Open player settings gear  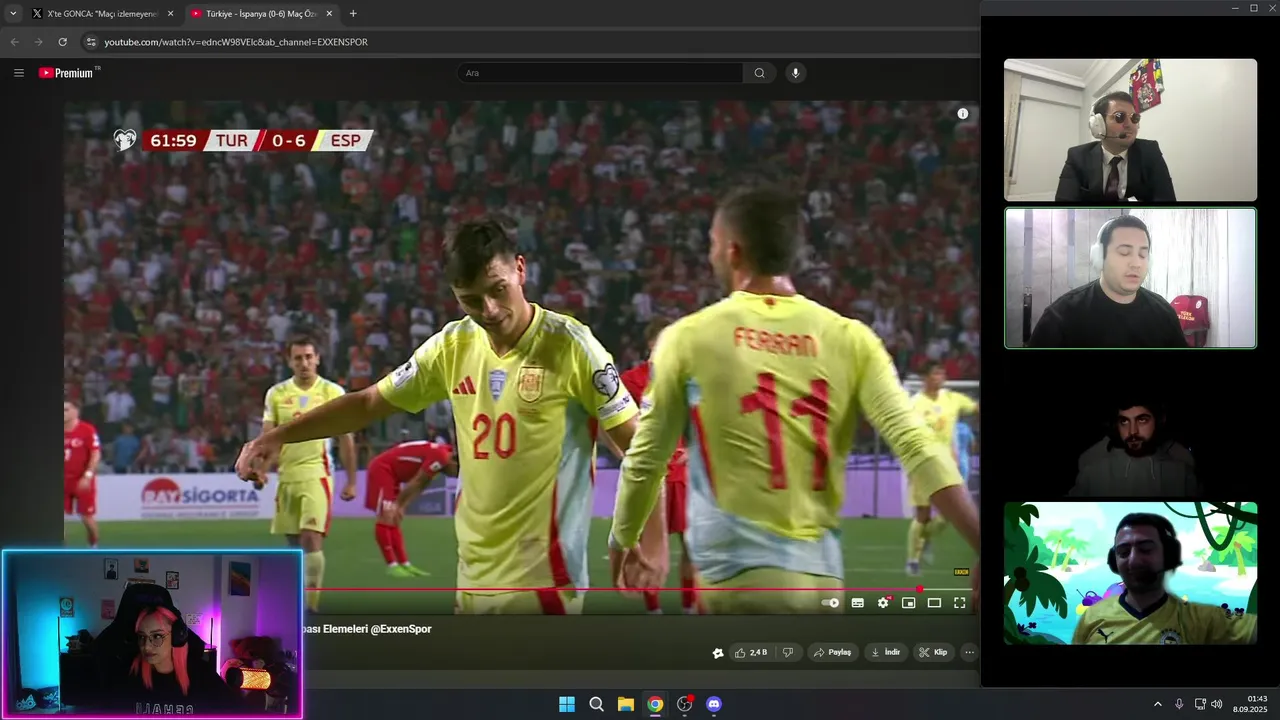point(883,603)
